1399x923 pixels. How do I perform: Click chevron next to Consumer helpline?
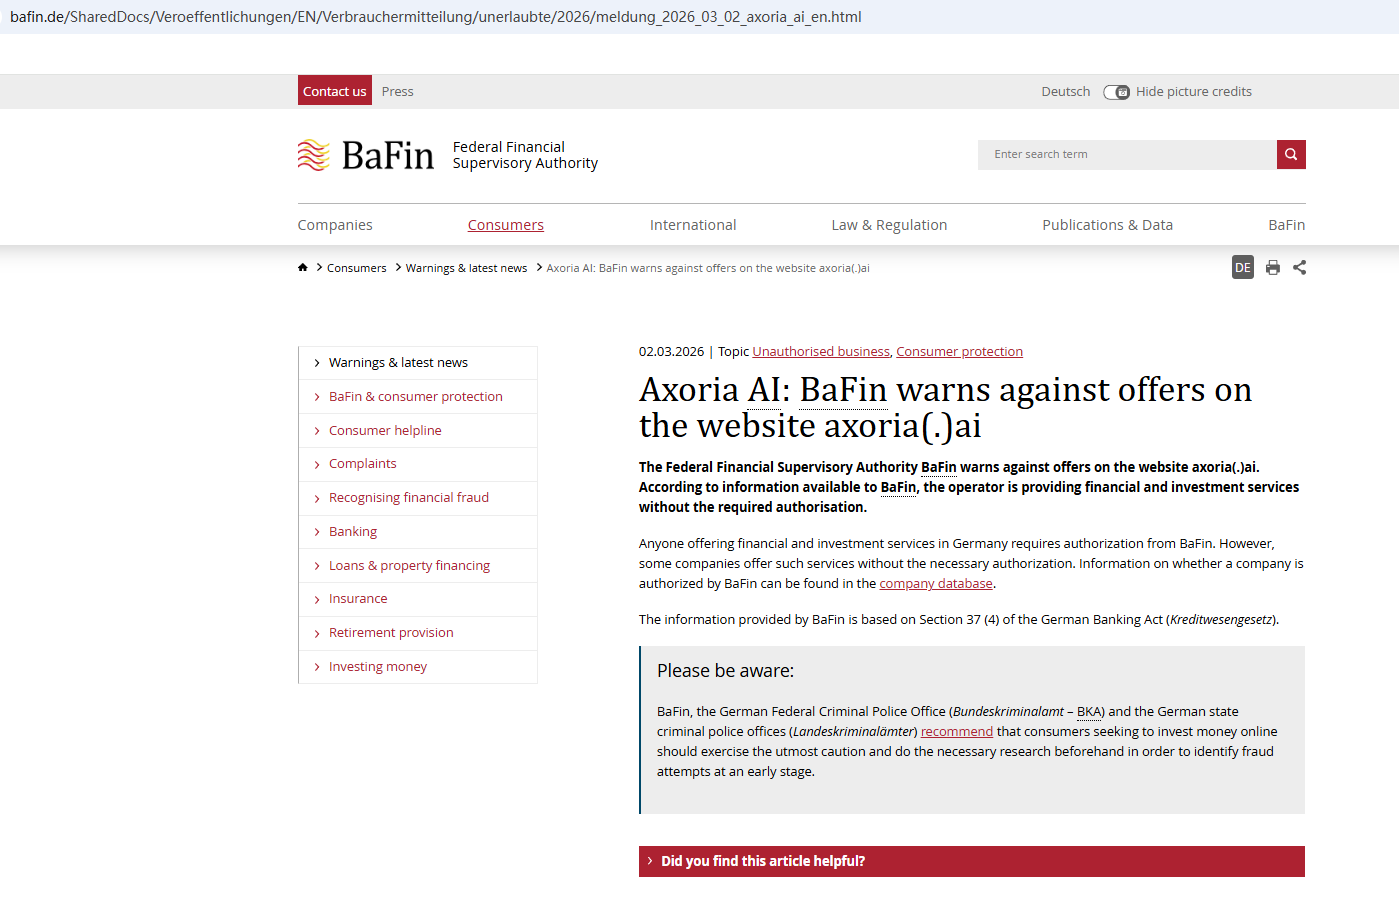pyautogui.click(x=317, y=431)
